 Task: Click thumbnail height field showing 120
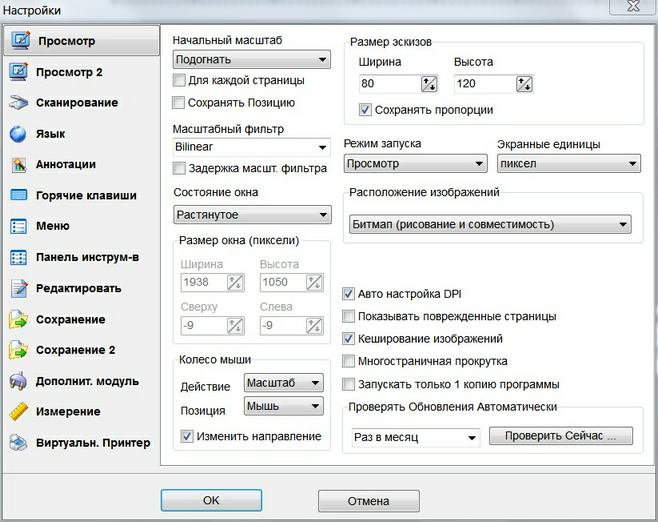point(485,84)
